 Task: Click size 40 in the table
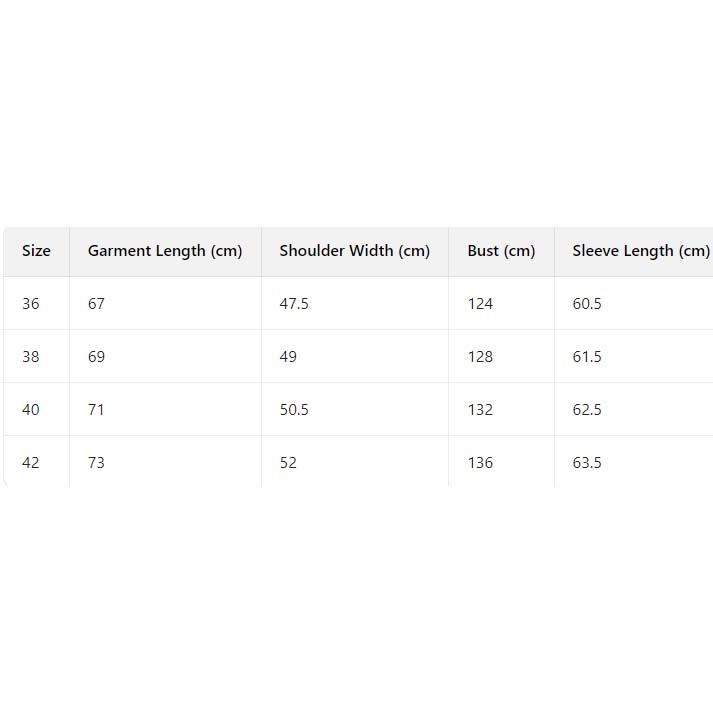pyautogui.click(x=31, y=410)
